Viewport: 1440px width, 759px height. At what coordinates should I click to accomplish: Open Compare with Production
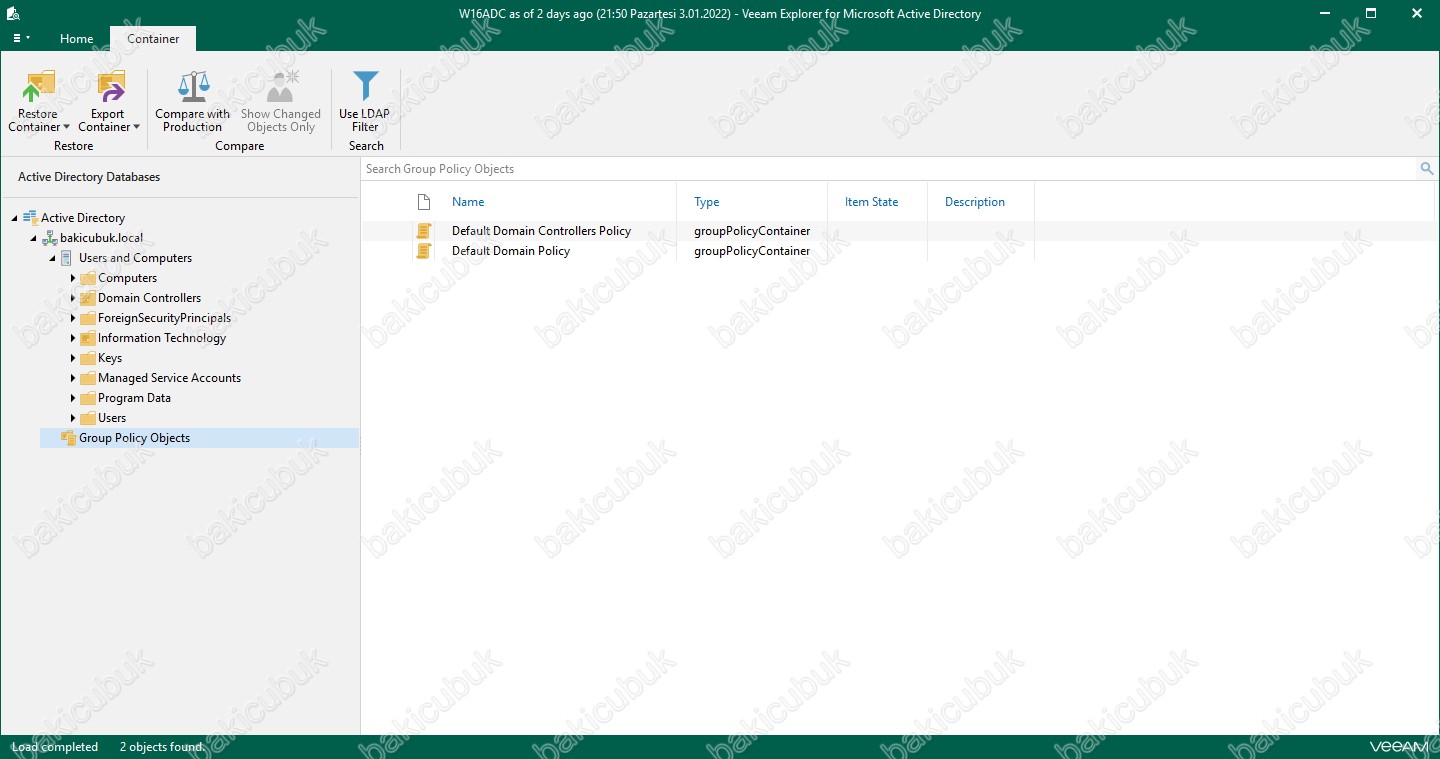pyautogui.click(x=193, y=102)
